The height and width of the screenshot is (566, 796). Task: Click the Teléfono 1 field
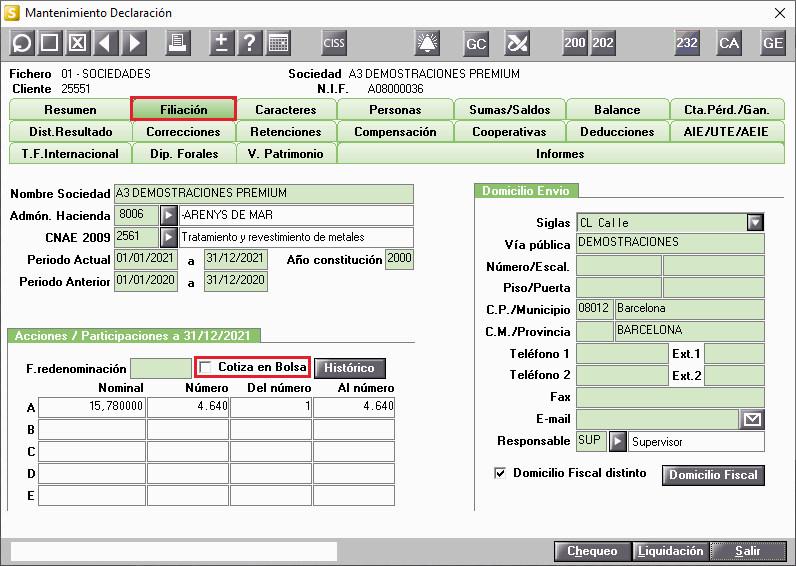622,353
